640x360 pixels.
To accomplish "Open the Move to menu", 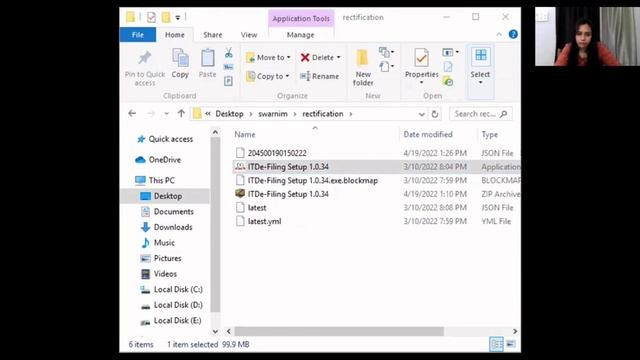I will coord(268,58).
